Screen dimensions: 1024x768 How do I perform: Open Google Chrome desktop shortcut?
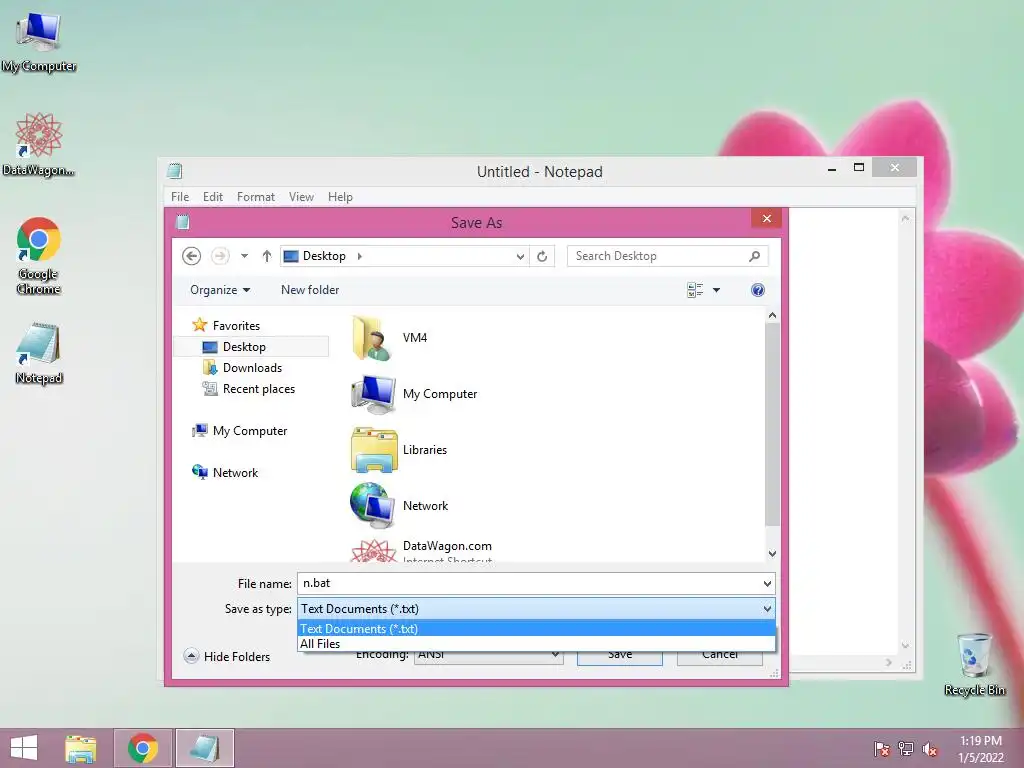click(x=39, y=256)
